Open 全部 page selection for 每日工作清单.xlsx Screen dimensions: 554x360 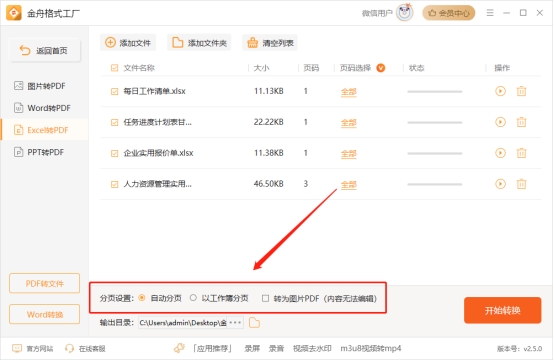[x=349, y=92]
